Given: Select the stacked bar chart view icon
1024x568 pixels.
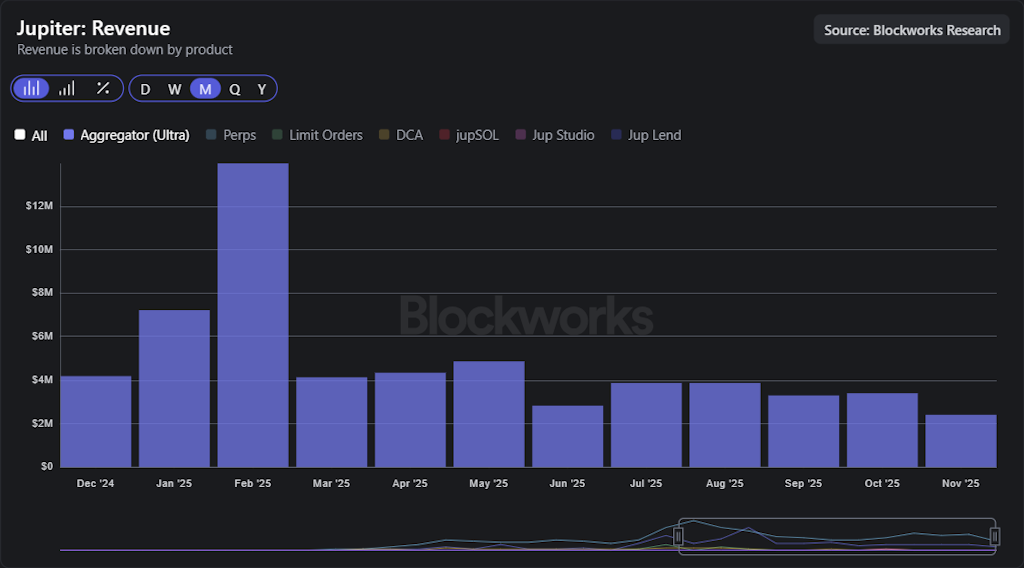Looking at the screenshot, I should 32,88.
